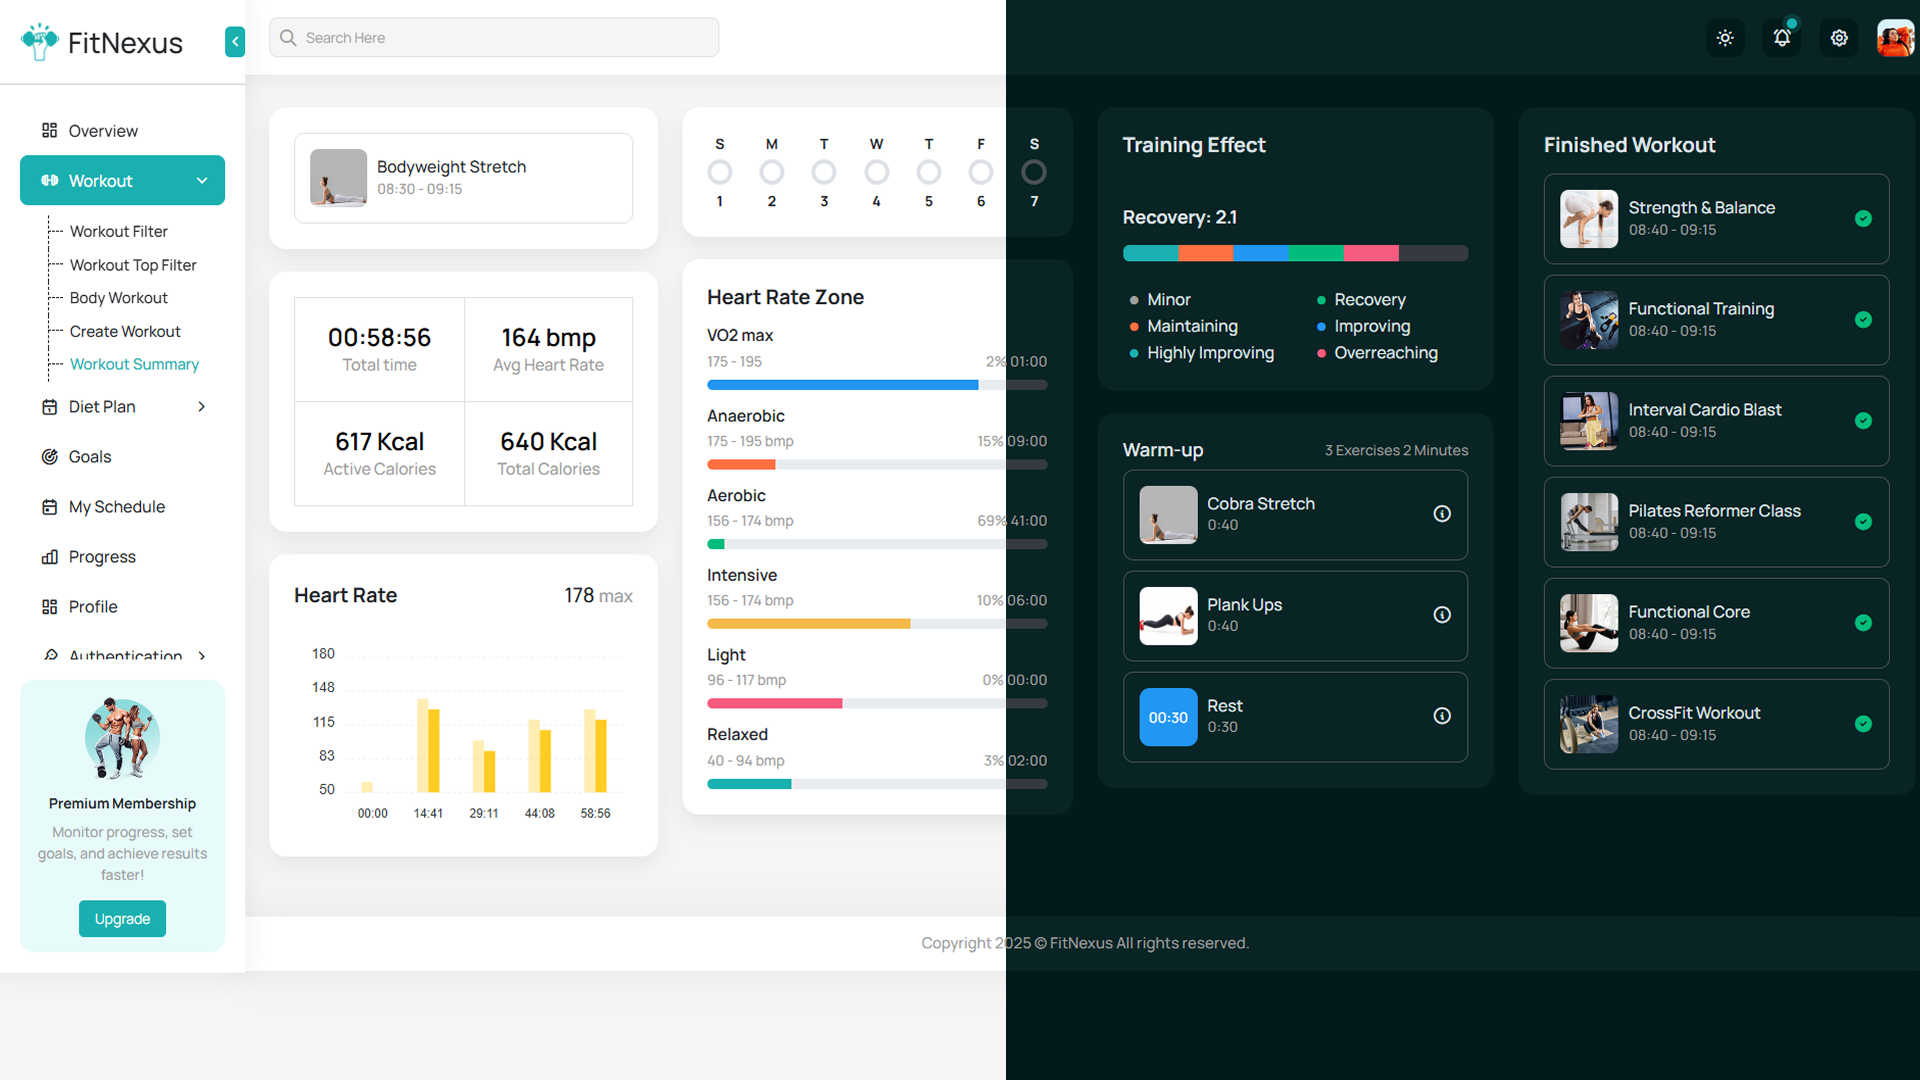Image resolution: width=1920 pixels, height=1080 pixels.
Task: Open the My Schedule calendar icon
Action: [50, 507]
